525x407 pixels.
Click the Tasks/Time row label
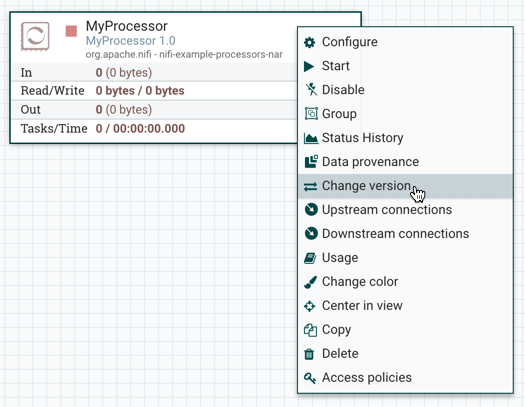tap(54, 129)
